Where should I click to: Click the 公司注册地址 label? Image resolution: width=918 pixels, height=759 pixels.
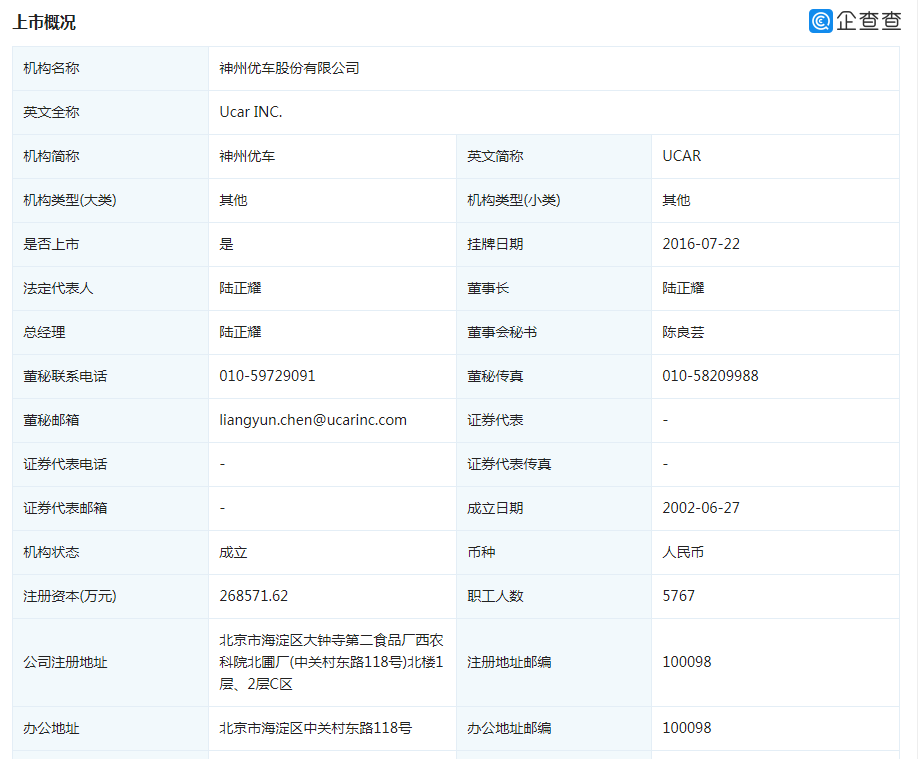point(65,662)
